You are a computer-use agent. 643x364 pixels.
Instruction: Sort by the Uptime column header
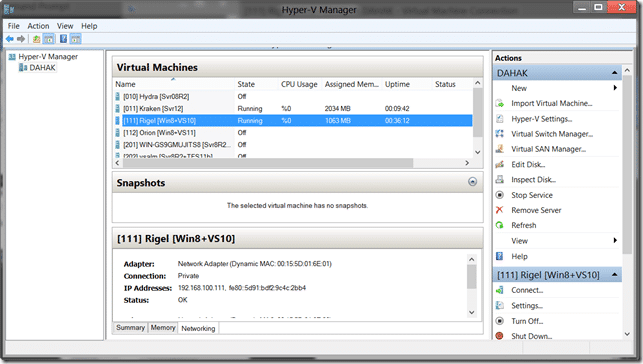407,84
